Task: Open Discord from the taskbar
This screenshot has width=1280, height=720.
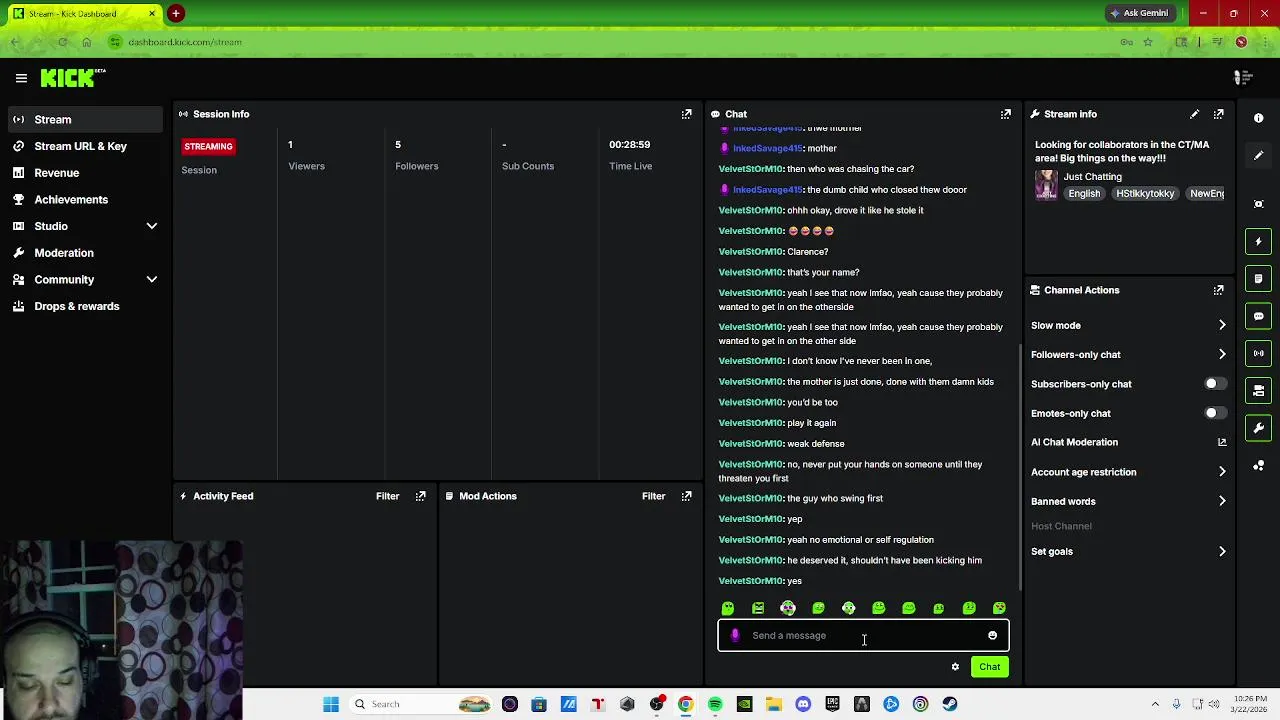Action: coord(803,704)
